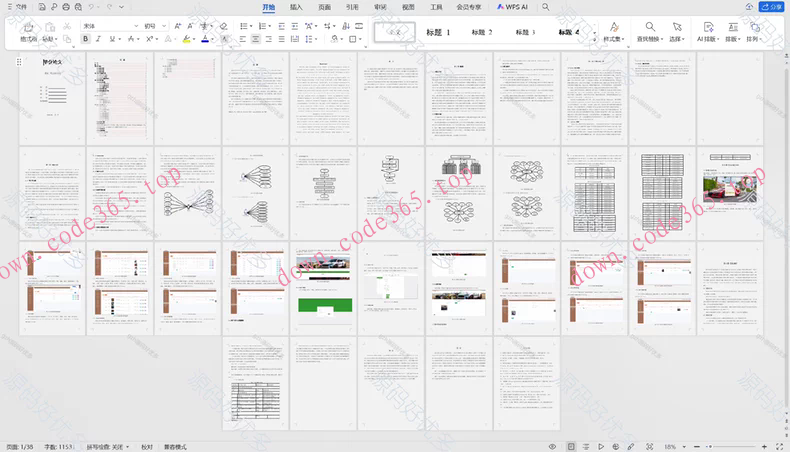Open the WPS AI tab

pos(514,6)
